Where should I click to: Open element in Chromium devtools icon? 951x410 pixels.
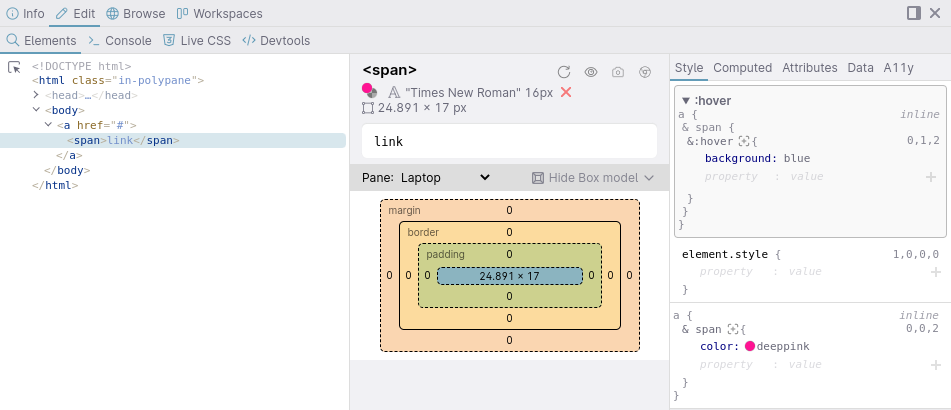click(x=645, y=72)
